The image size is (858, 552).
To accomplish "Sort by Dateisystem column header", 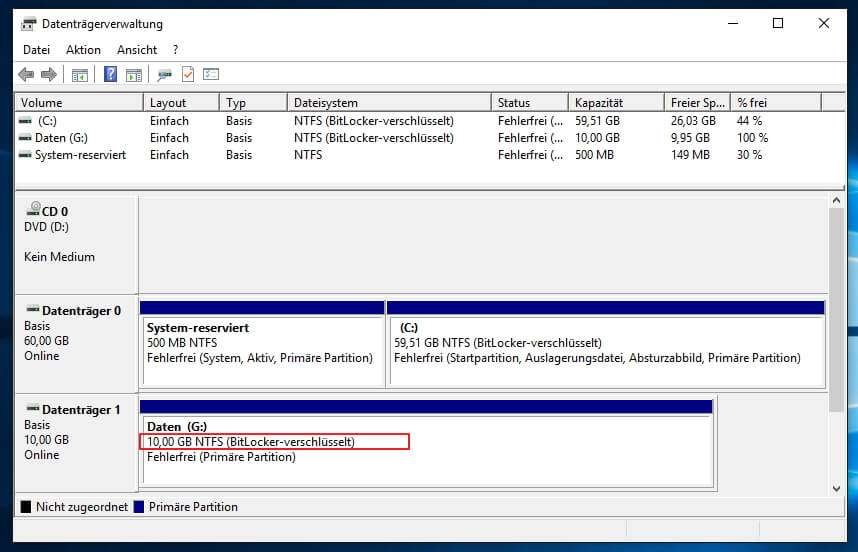I will pyautogui.click(x=389, y=103).
